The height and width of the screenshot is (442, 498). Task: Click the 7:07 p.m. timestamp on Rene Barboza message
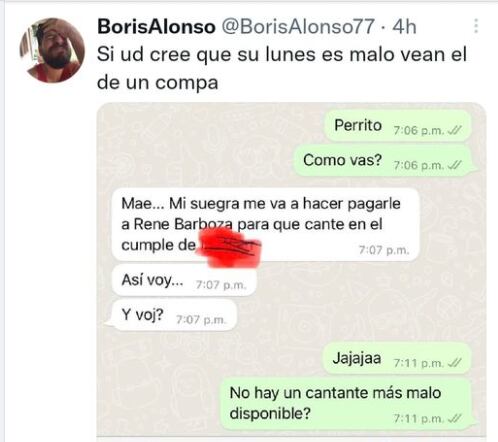(x=384, y=250)
